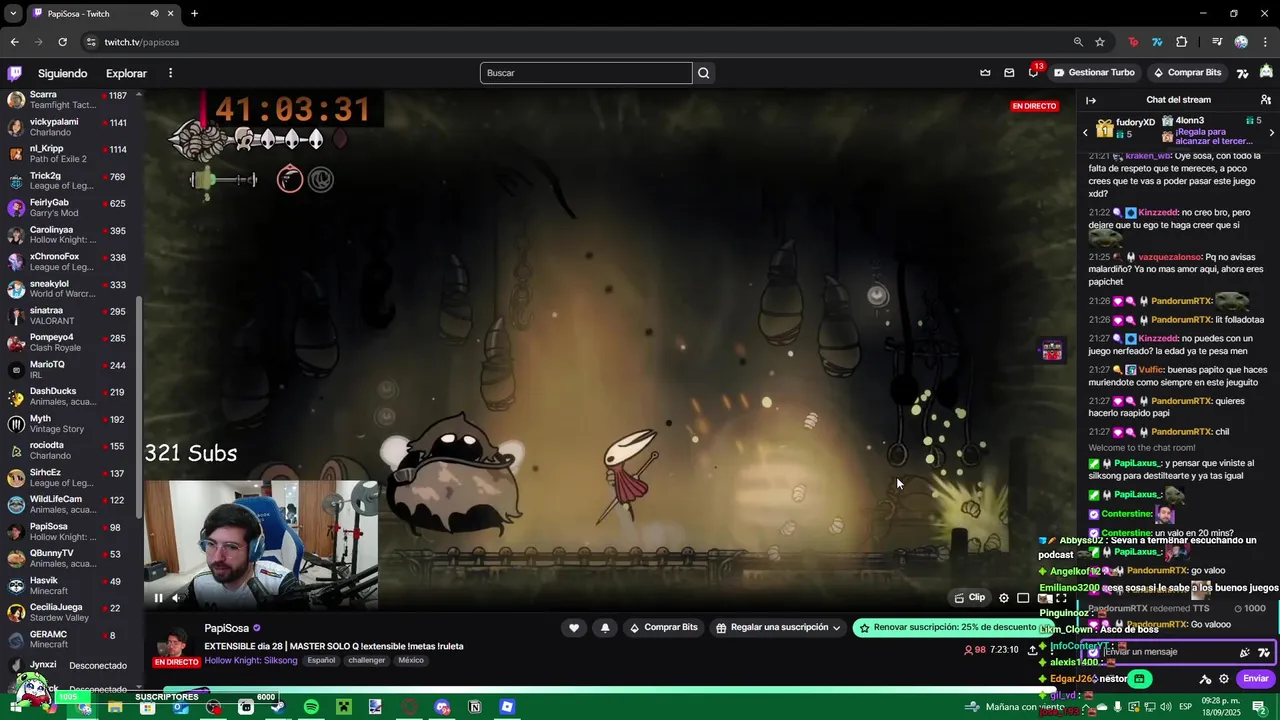Viewport: 1280px width, 720px height.
Task: Send the chat message with Enviar
Action: click(1256, 678)
